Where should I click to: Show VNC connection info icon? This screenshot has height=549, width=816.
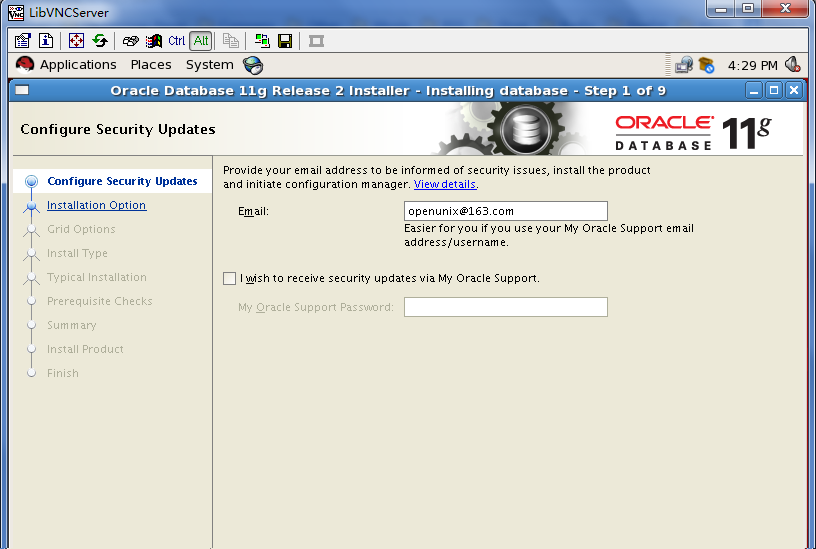[46, 41]
